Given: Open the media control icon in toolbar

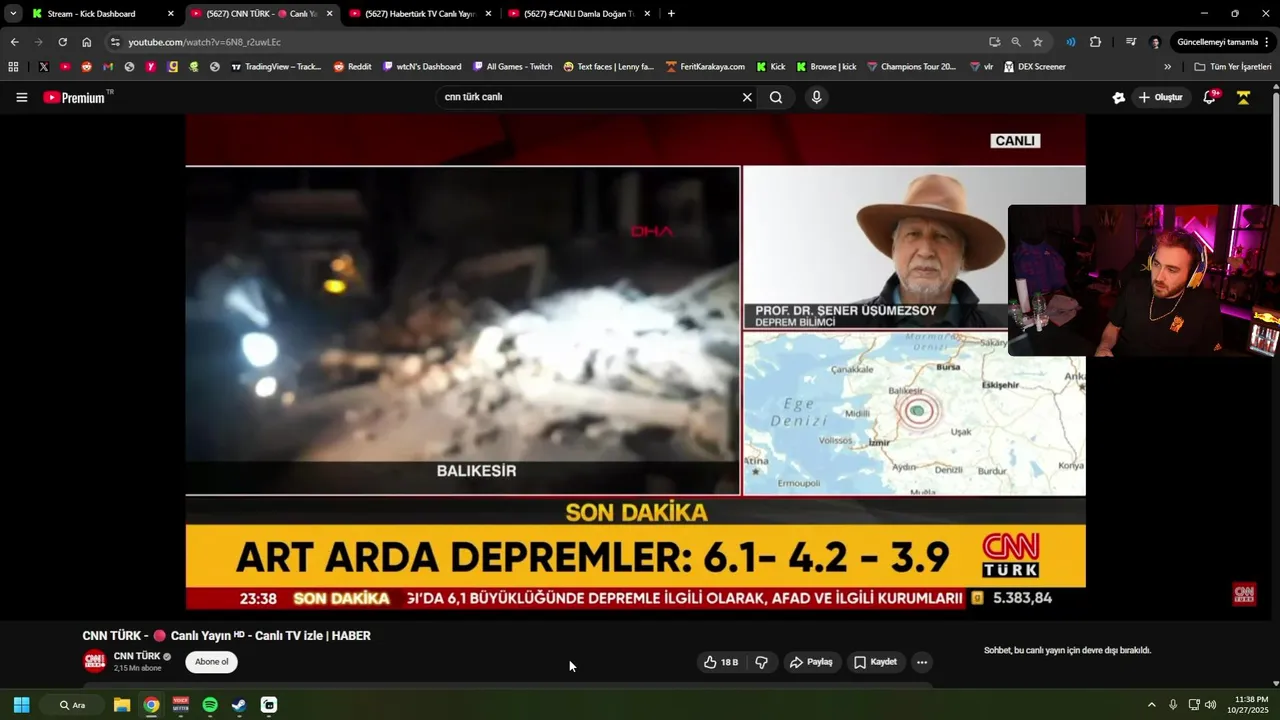Looking at the screenshot, I should pos(1131,42).
